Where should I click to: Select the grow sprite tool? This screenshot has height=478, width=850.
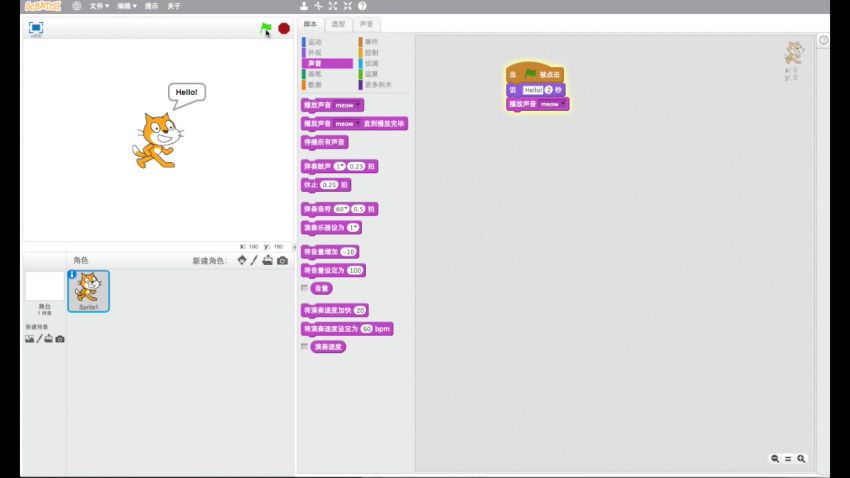coord(333,6)
